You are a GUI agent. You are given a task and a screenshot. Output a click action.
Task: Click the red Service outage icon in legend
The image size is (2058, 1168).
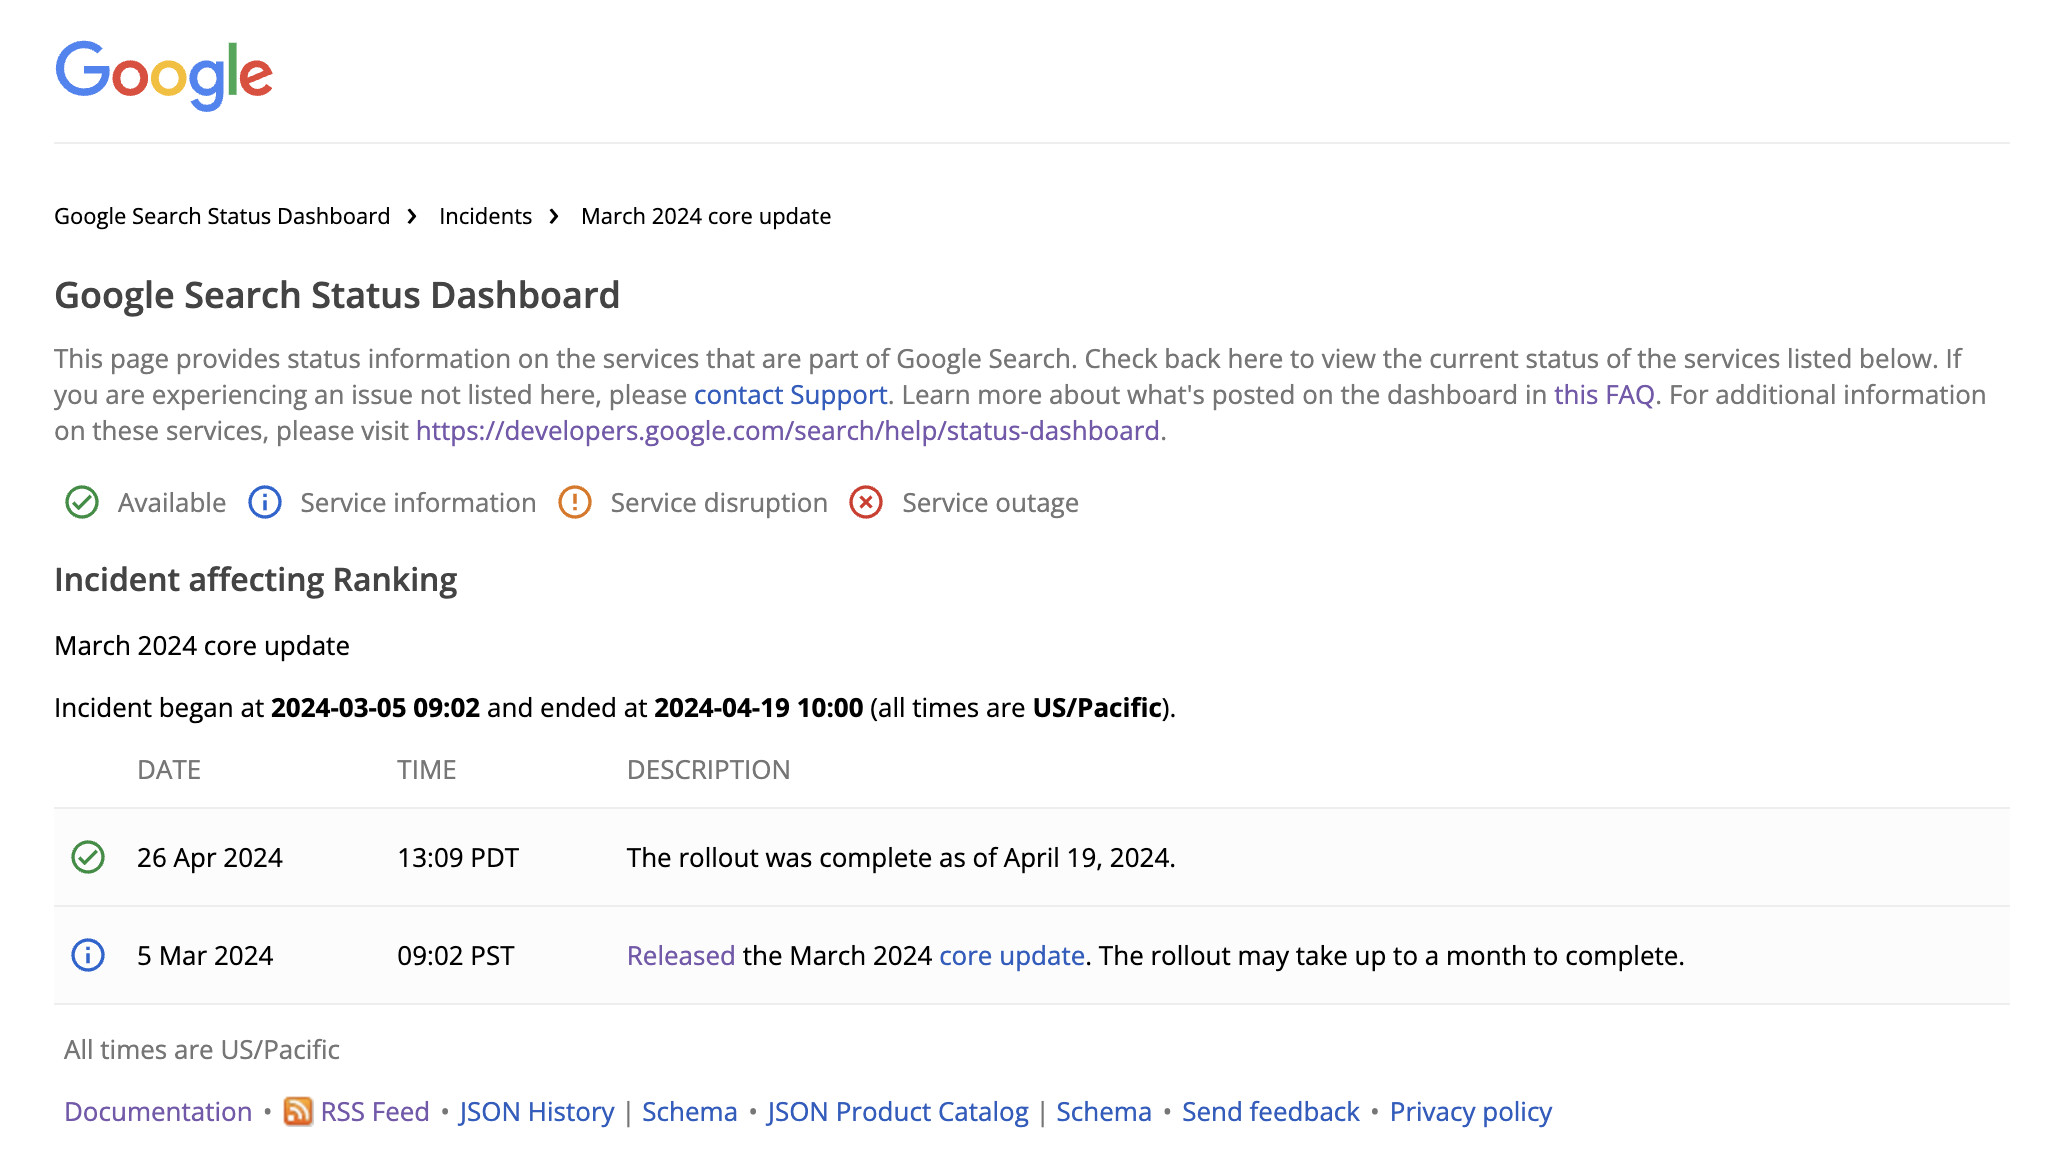(x=866, y=502)
